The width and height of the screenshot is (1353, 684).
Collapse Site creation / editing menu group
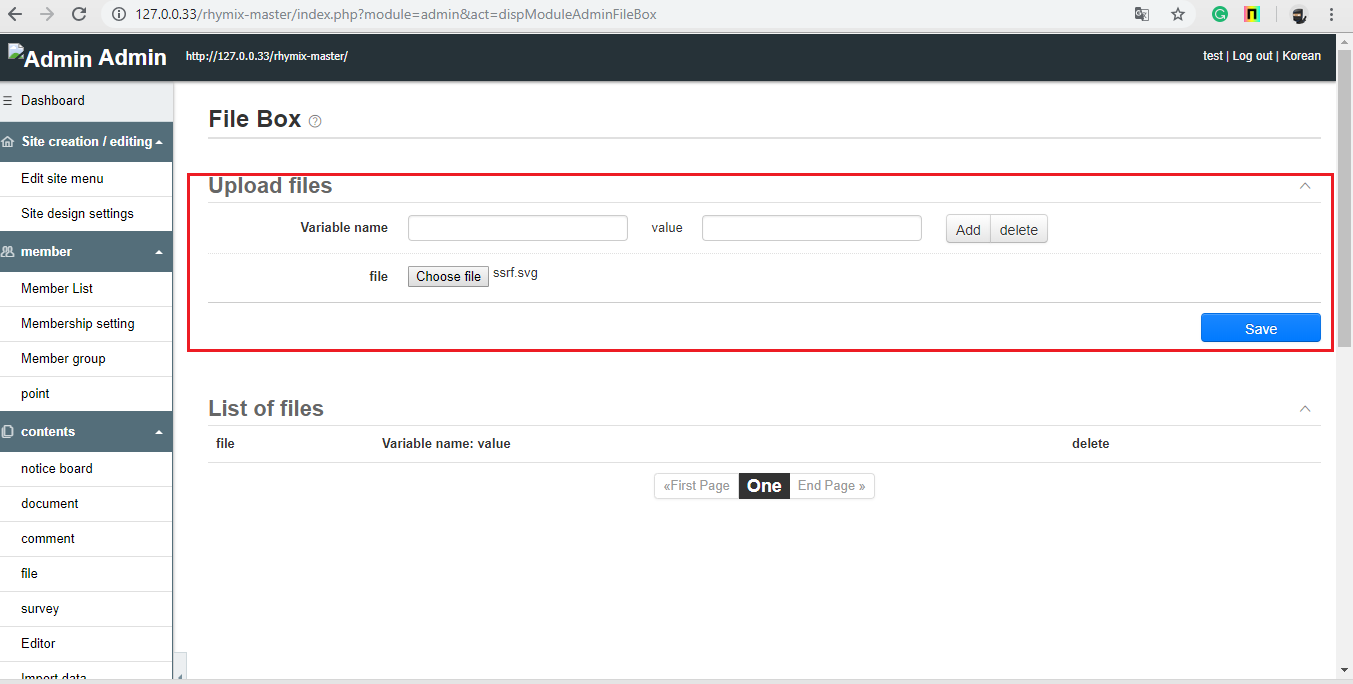tap(159, 142)
